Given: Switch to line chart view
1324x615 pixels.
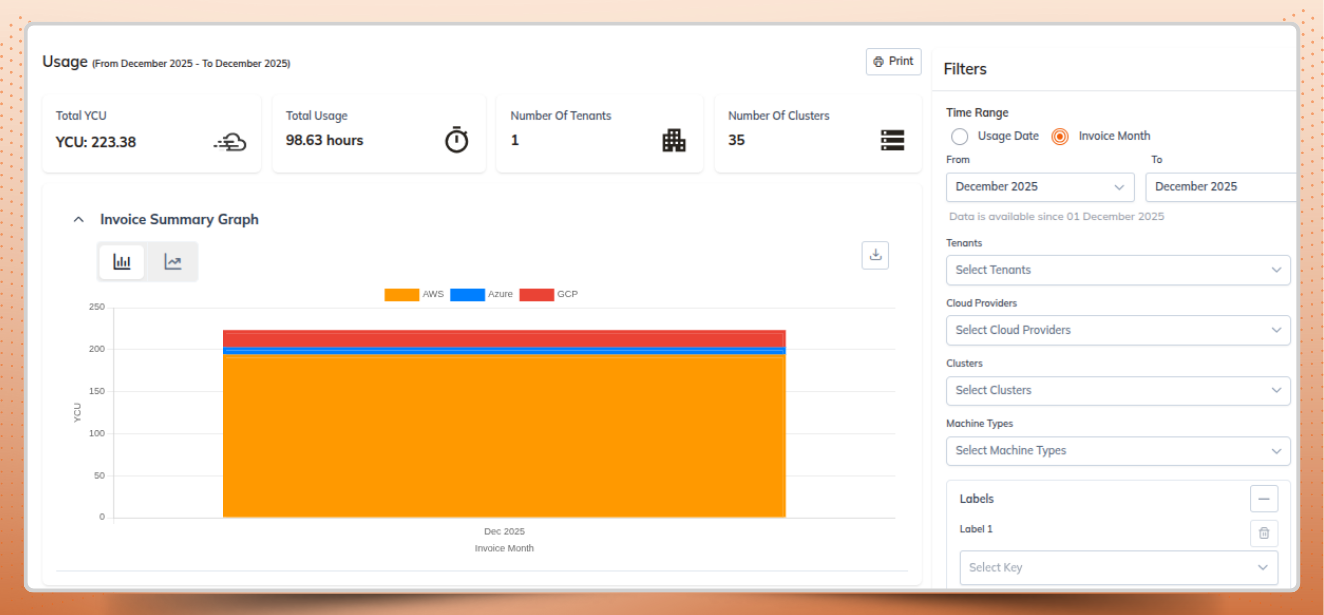Looking at the screenshot, I should [173, 262].
